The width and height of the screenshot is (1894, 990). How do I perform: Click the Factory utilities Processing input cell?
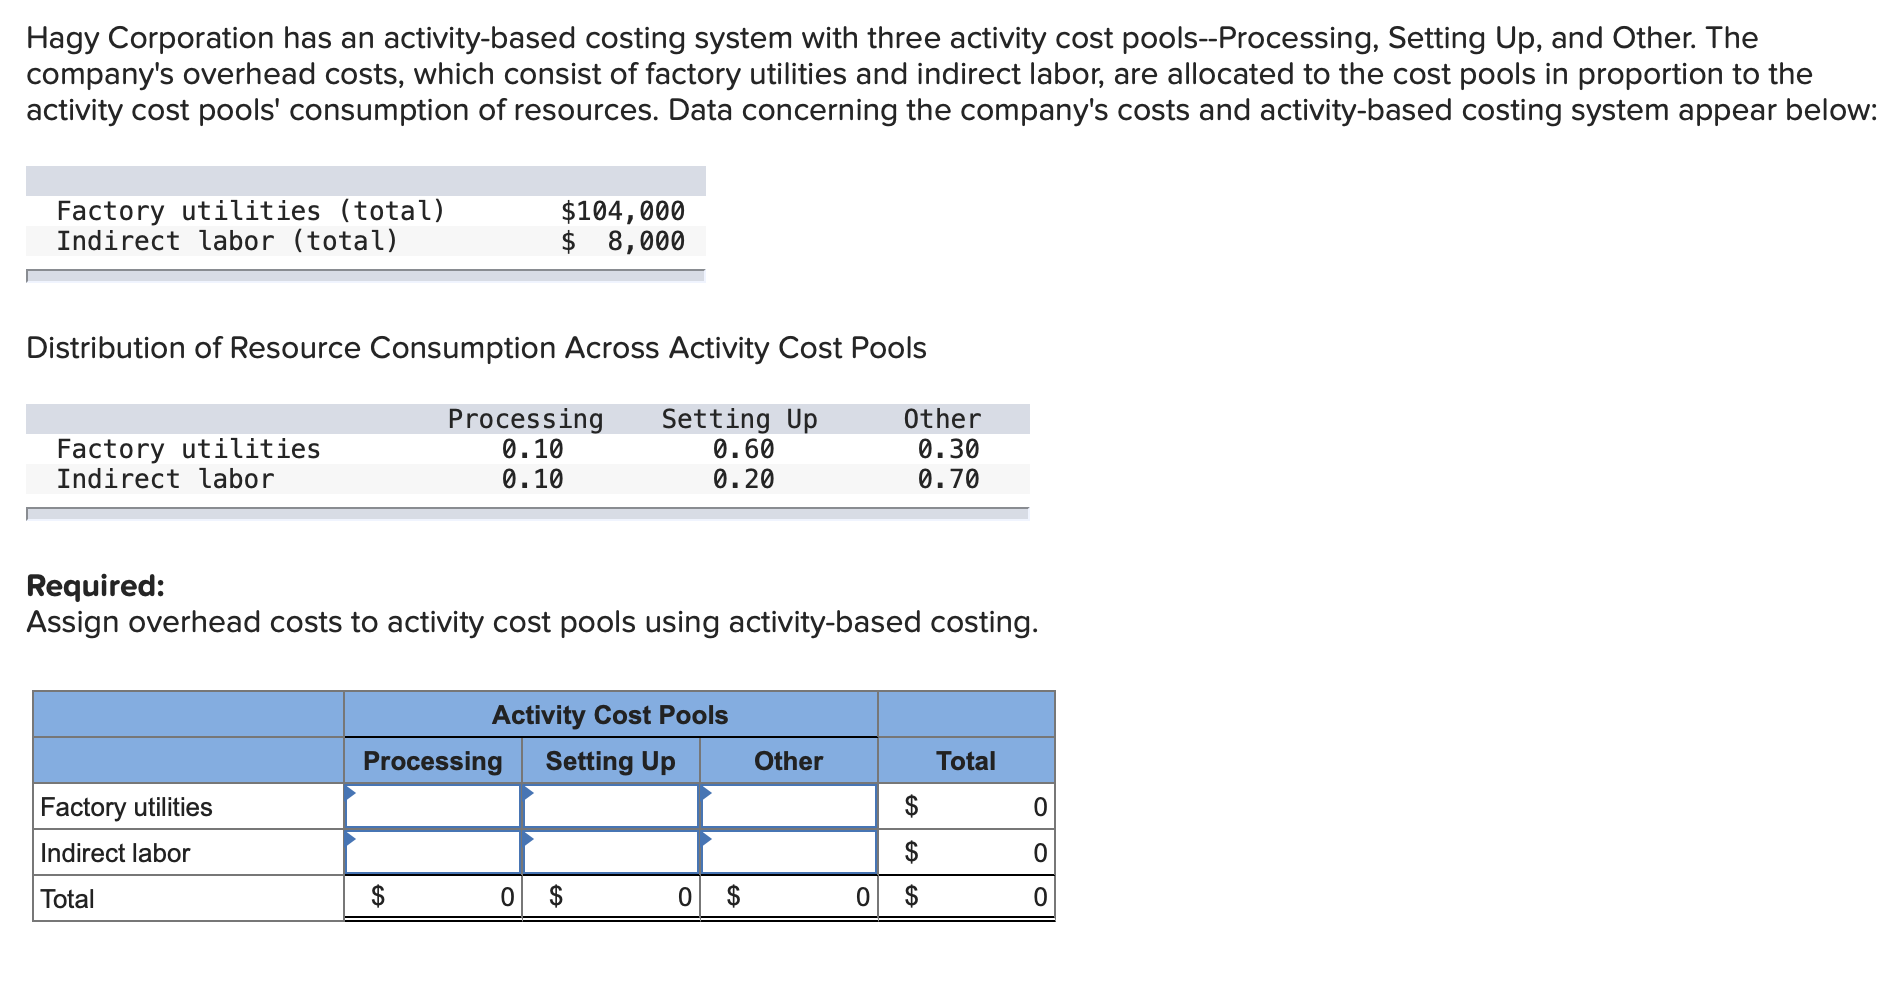click(x=432, y=806)
